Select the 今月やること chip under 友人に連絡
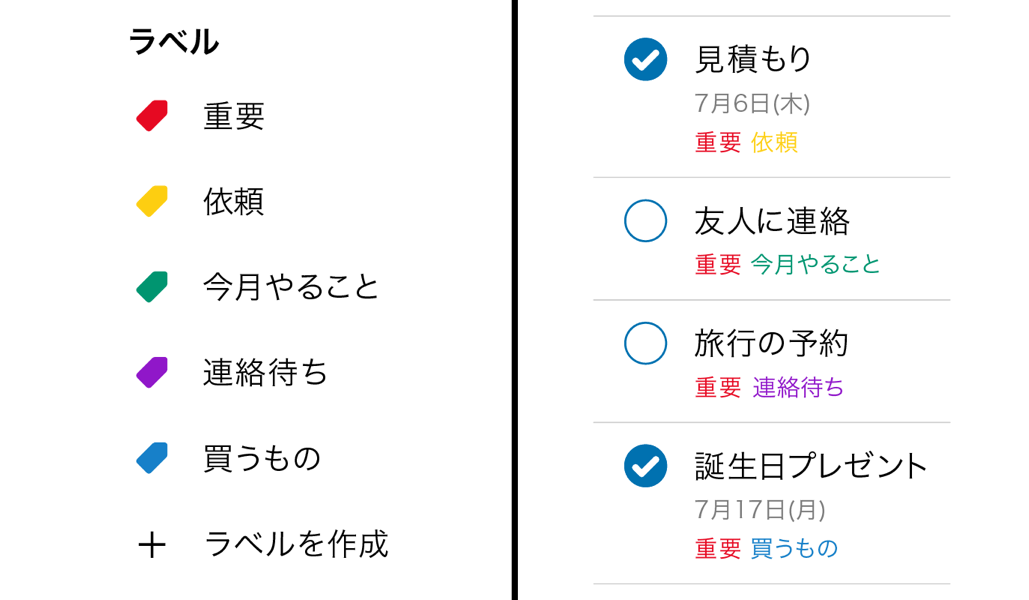Screen dimensions: 1029x600 [x=816, y=265]
